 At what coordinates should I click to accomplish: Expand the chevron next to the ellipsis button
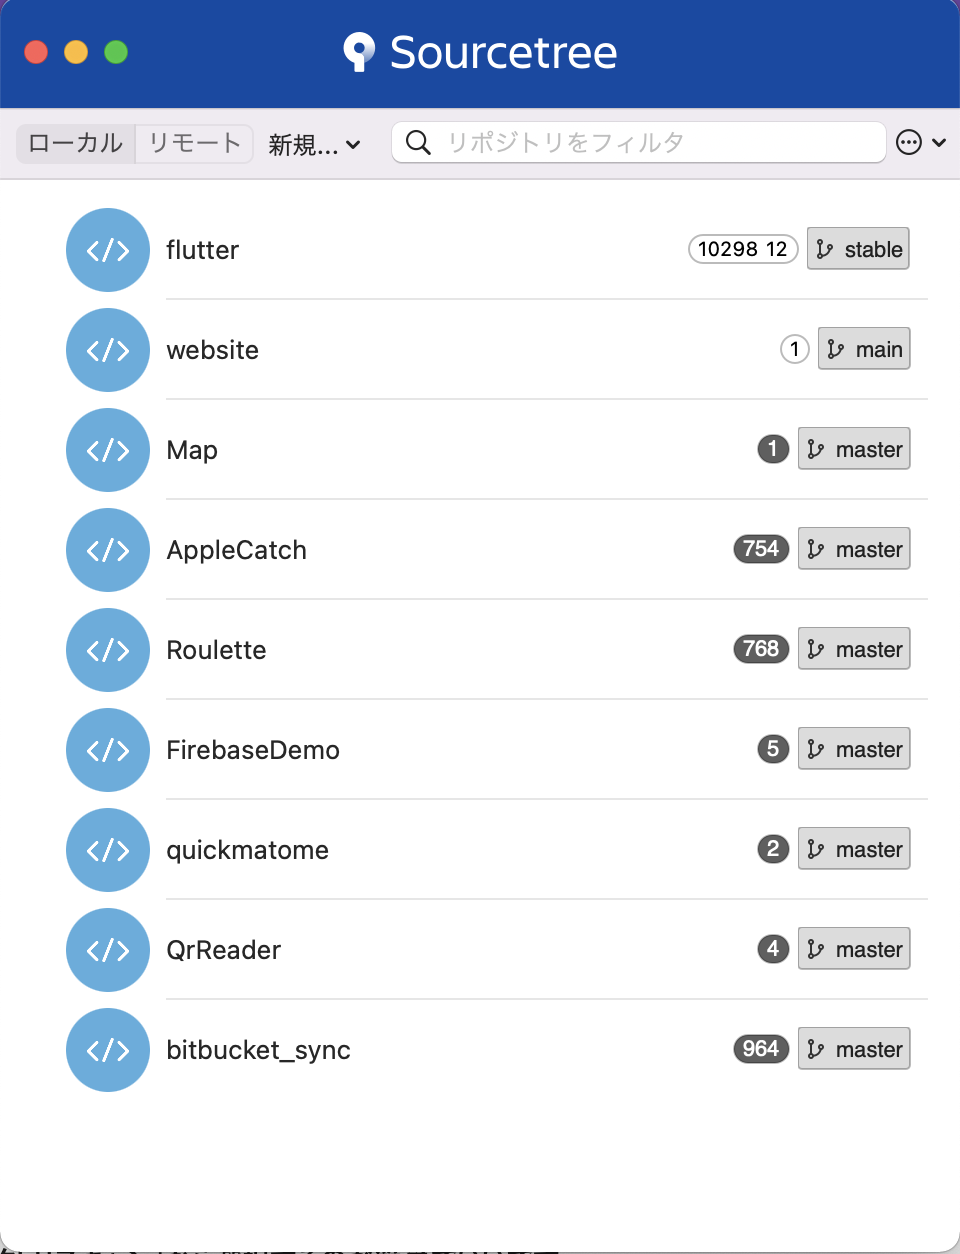tap(938, 142)
